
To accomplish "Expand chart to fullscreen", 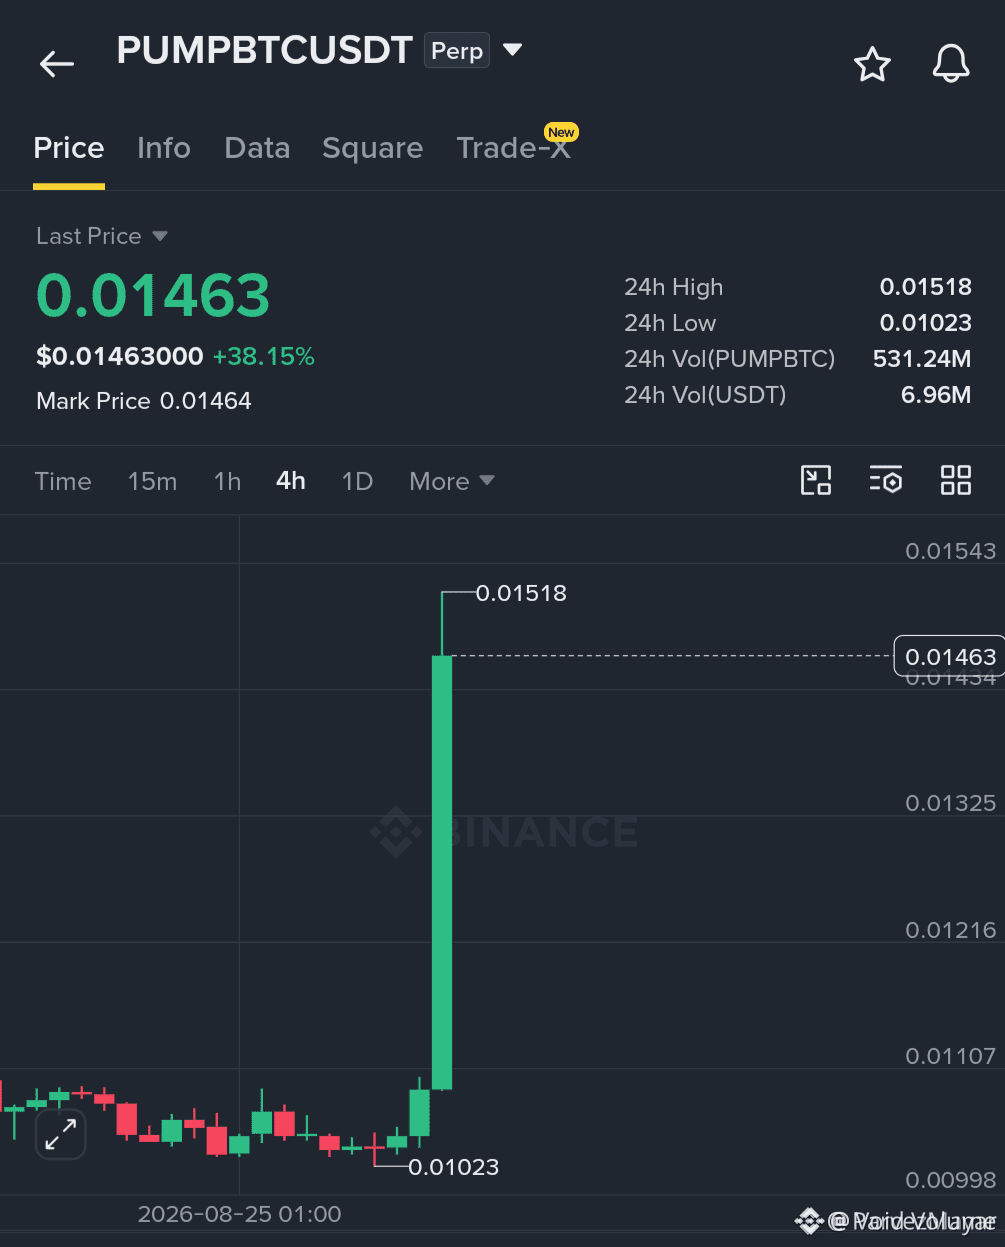I will coord(61,1134).
